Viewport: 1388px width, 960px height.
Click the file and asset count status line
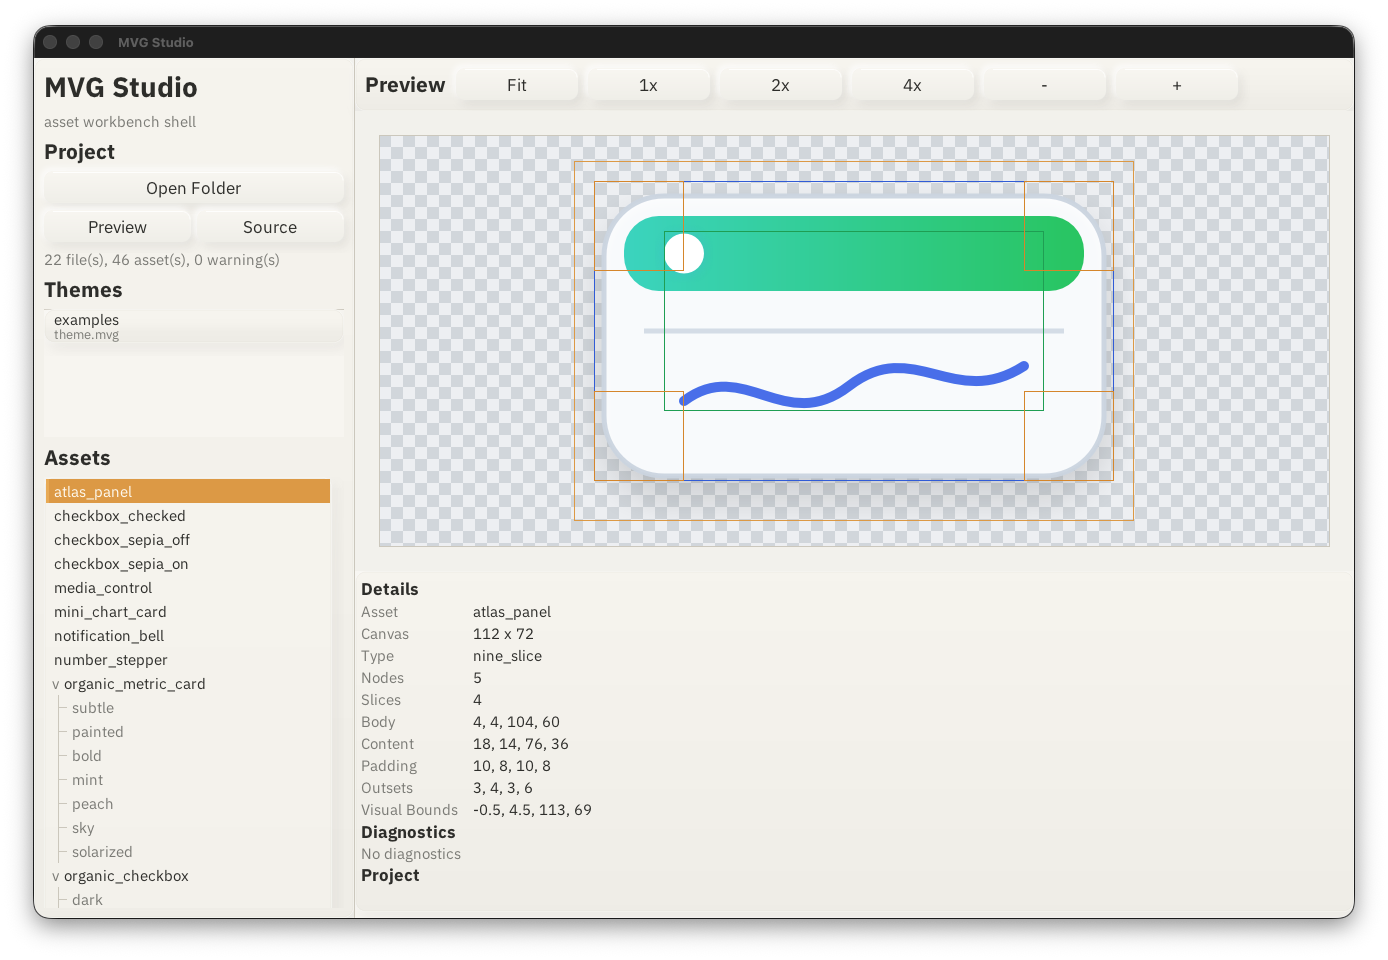[162, 260]
